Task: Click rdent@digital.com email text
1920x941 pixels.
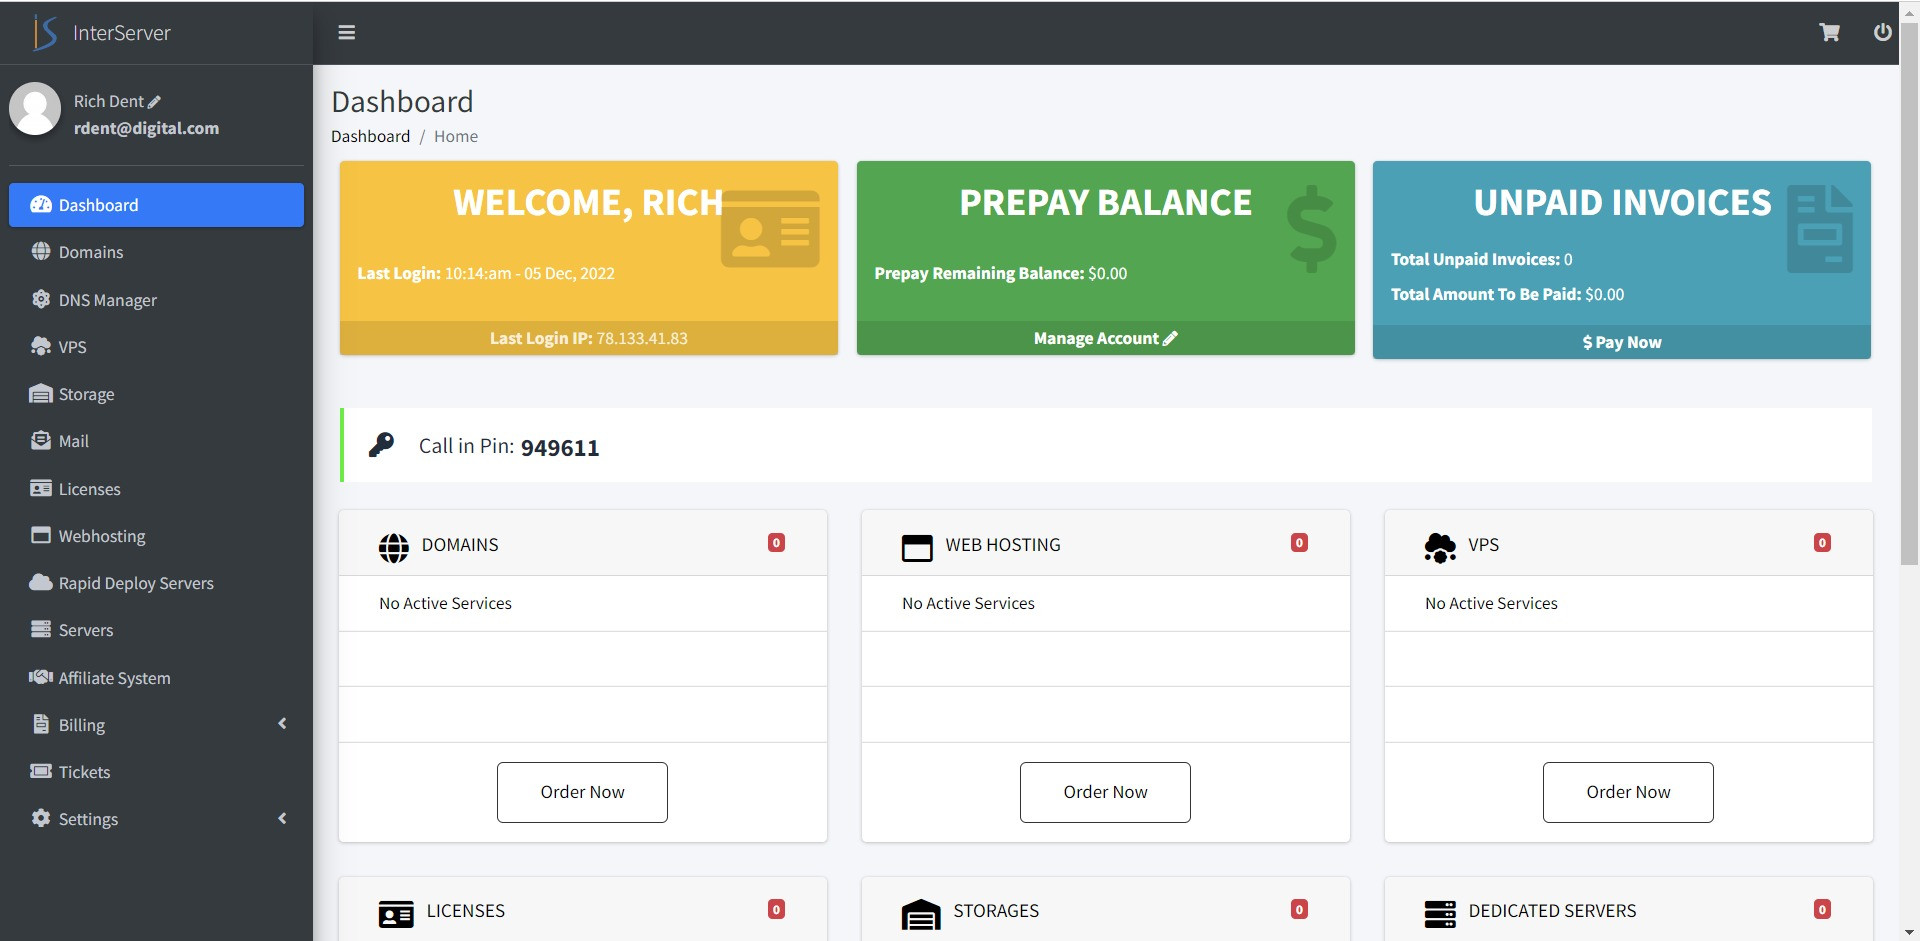Action: (146, 128)
